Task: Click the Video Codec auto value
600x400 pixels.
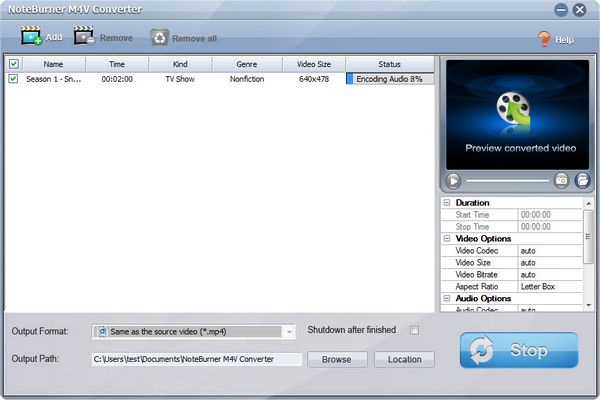Action: pos(528,251)
